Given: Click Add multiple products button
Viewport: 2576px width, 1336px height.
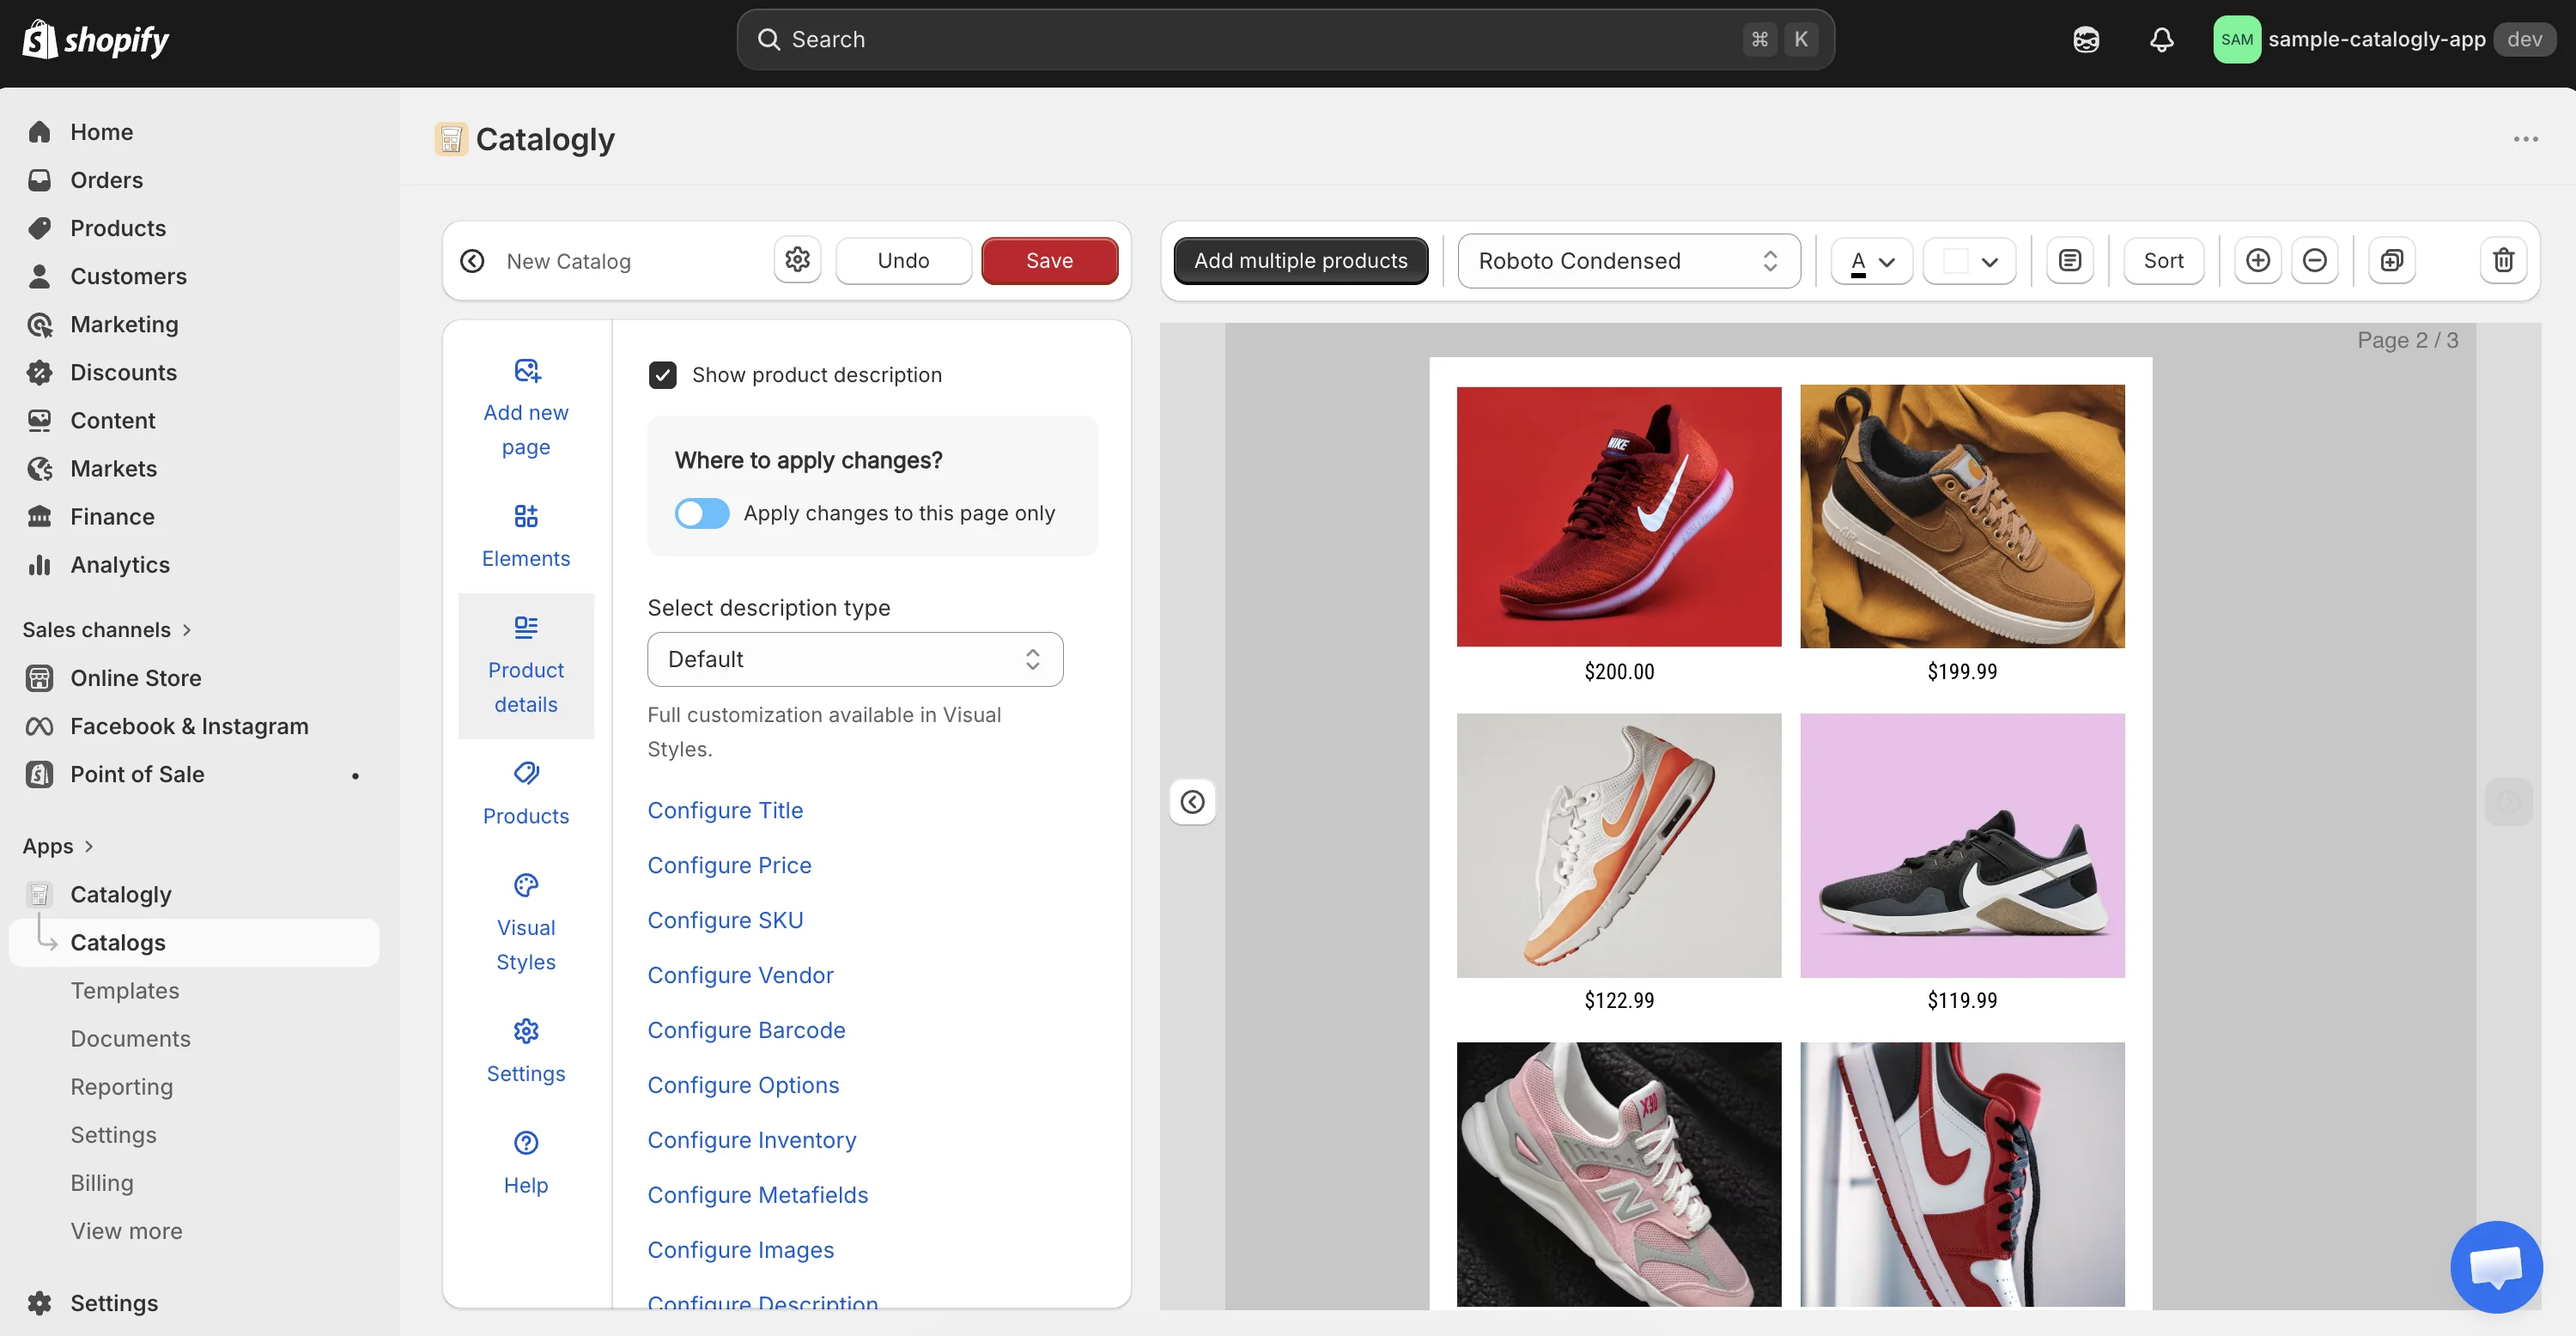Looking at the screenshot, I should point(1300,260).
